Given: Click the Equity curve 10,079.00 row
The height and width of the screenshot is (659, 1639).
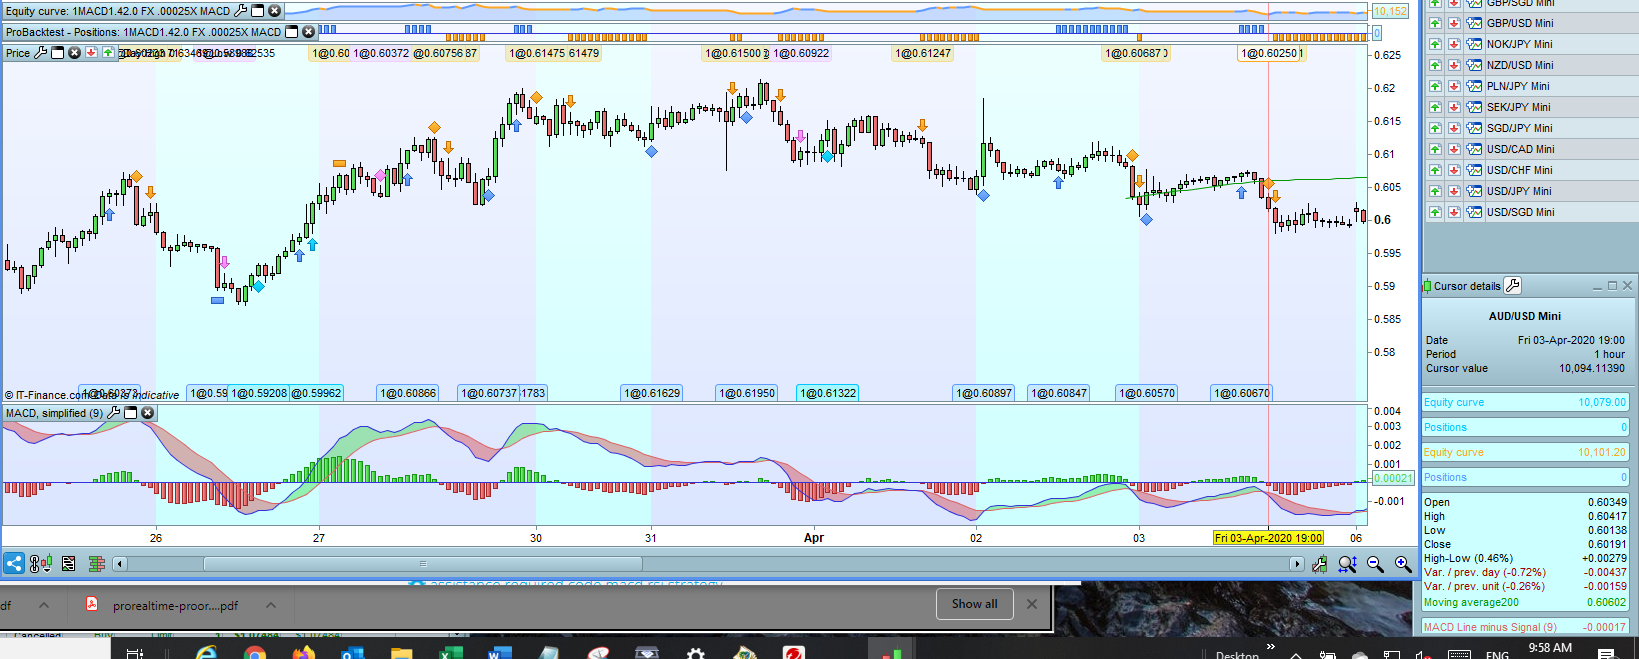Looking at the screenshot, I should tap(1525, 402).
